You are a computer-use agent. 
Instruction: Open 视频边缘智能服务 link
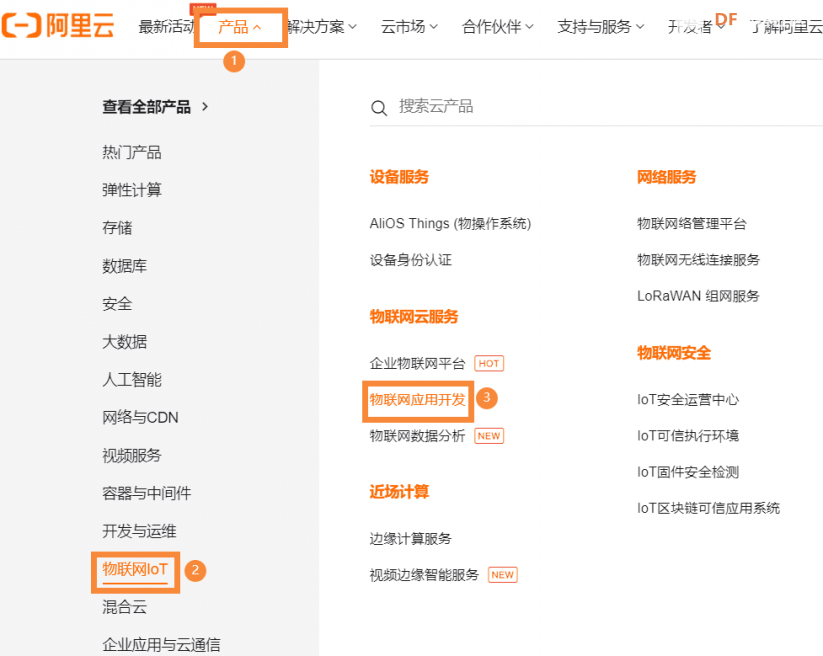pos(424,575)
